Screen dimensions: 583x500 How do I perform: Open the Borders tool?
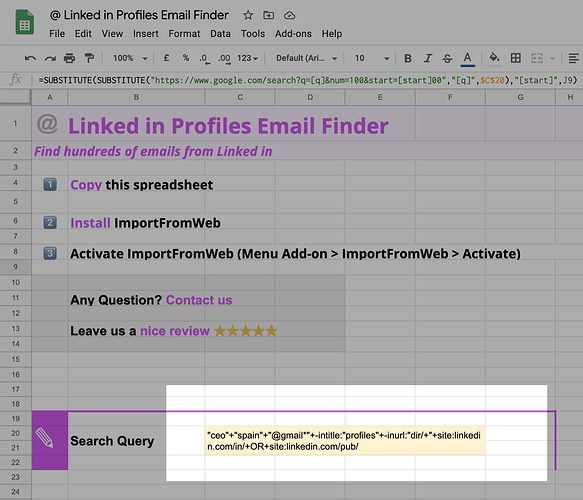point(516,58)
